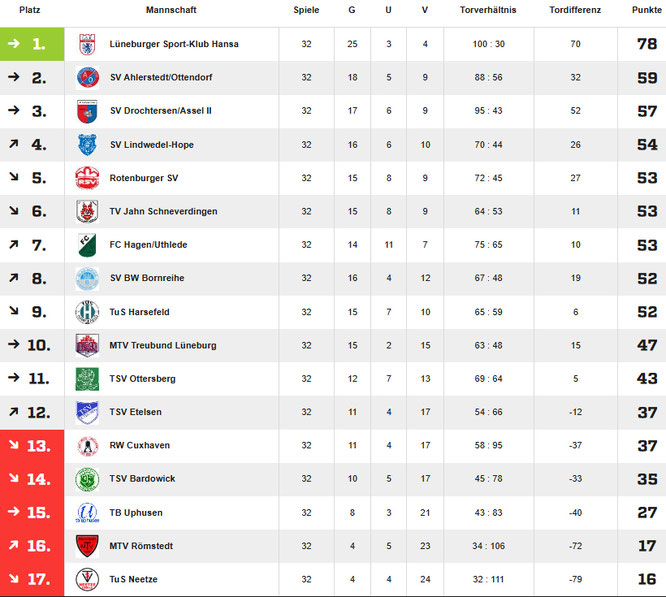666x597 pixels.
Task: Select the Torverhältnis column header
Action: pyautogui.click(x=488, y=10)
